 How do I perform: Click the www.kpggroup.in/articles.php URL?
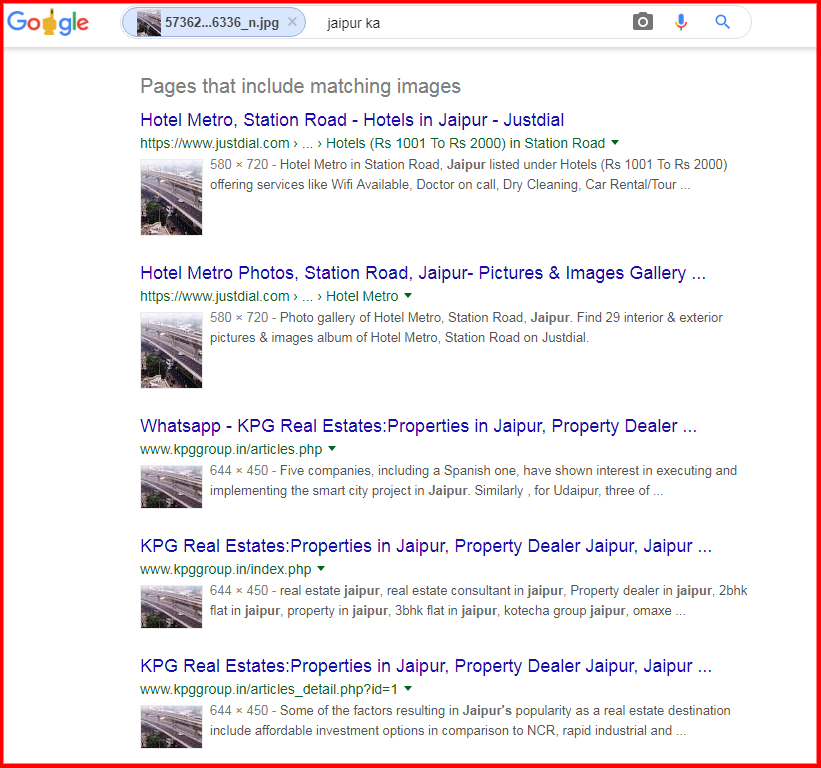(x=231, y=449)
